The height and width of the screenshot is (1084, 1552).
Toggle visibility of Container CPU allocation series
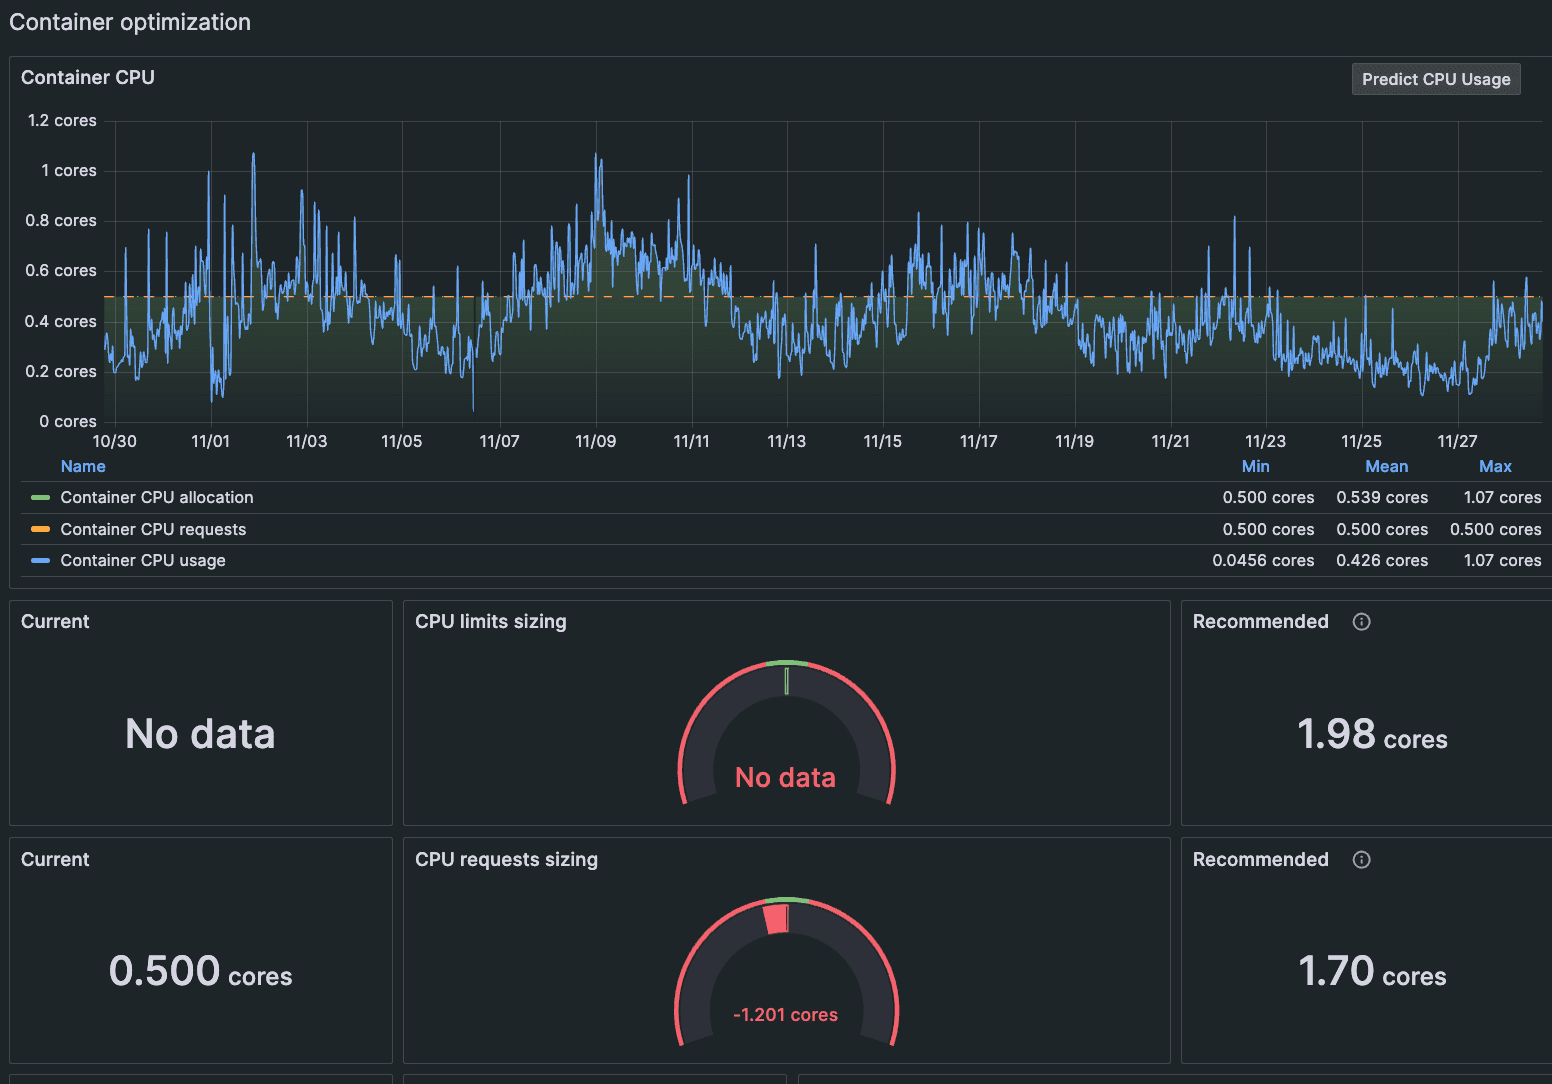pos(157,497)
